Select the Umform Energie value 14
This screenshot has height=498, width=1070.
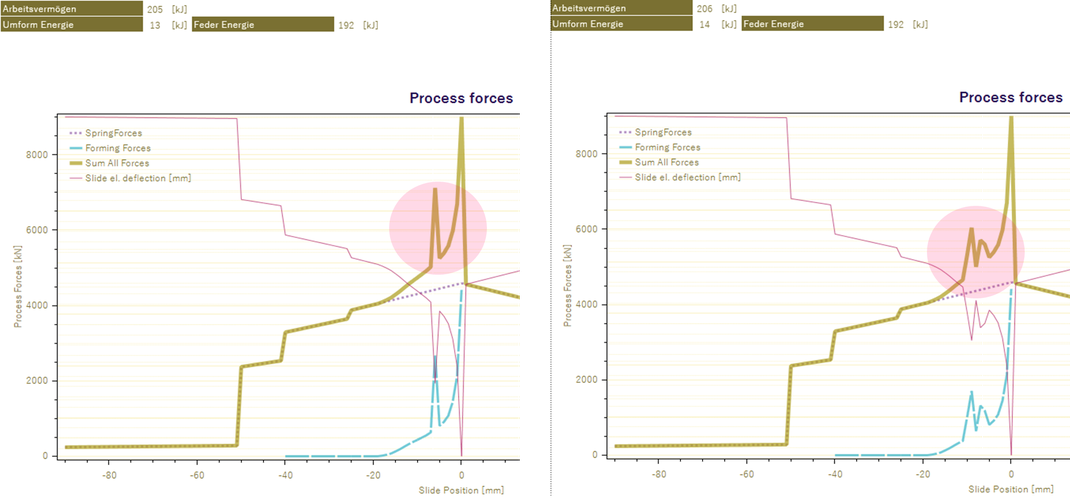point(704,25)
